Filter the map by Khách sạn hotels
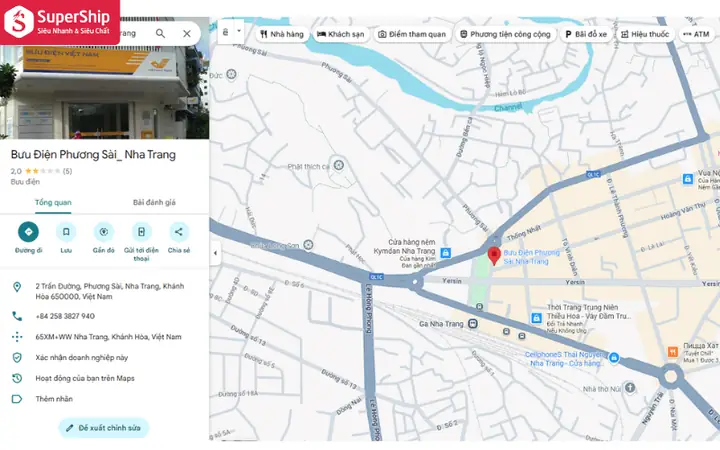720x450 pixels. (x=341, y=34)
